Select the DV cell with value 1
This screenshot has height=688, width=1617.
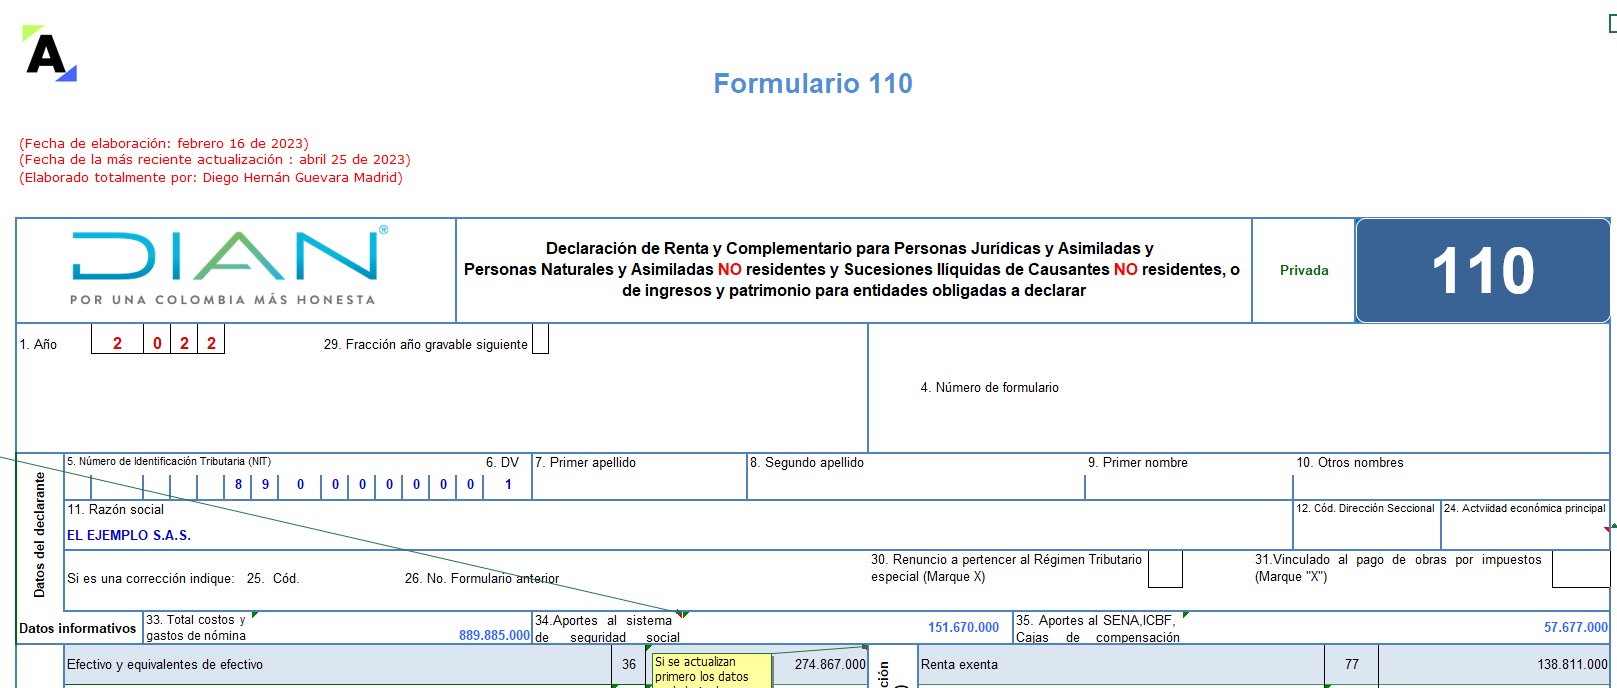(508, 484)
